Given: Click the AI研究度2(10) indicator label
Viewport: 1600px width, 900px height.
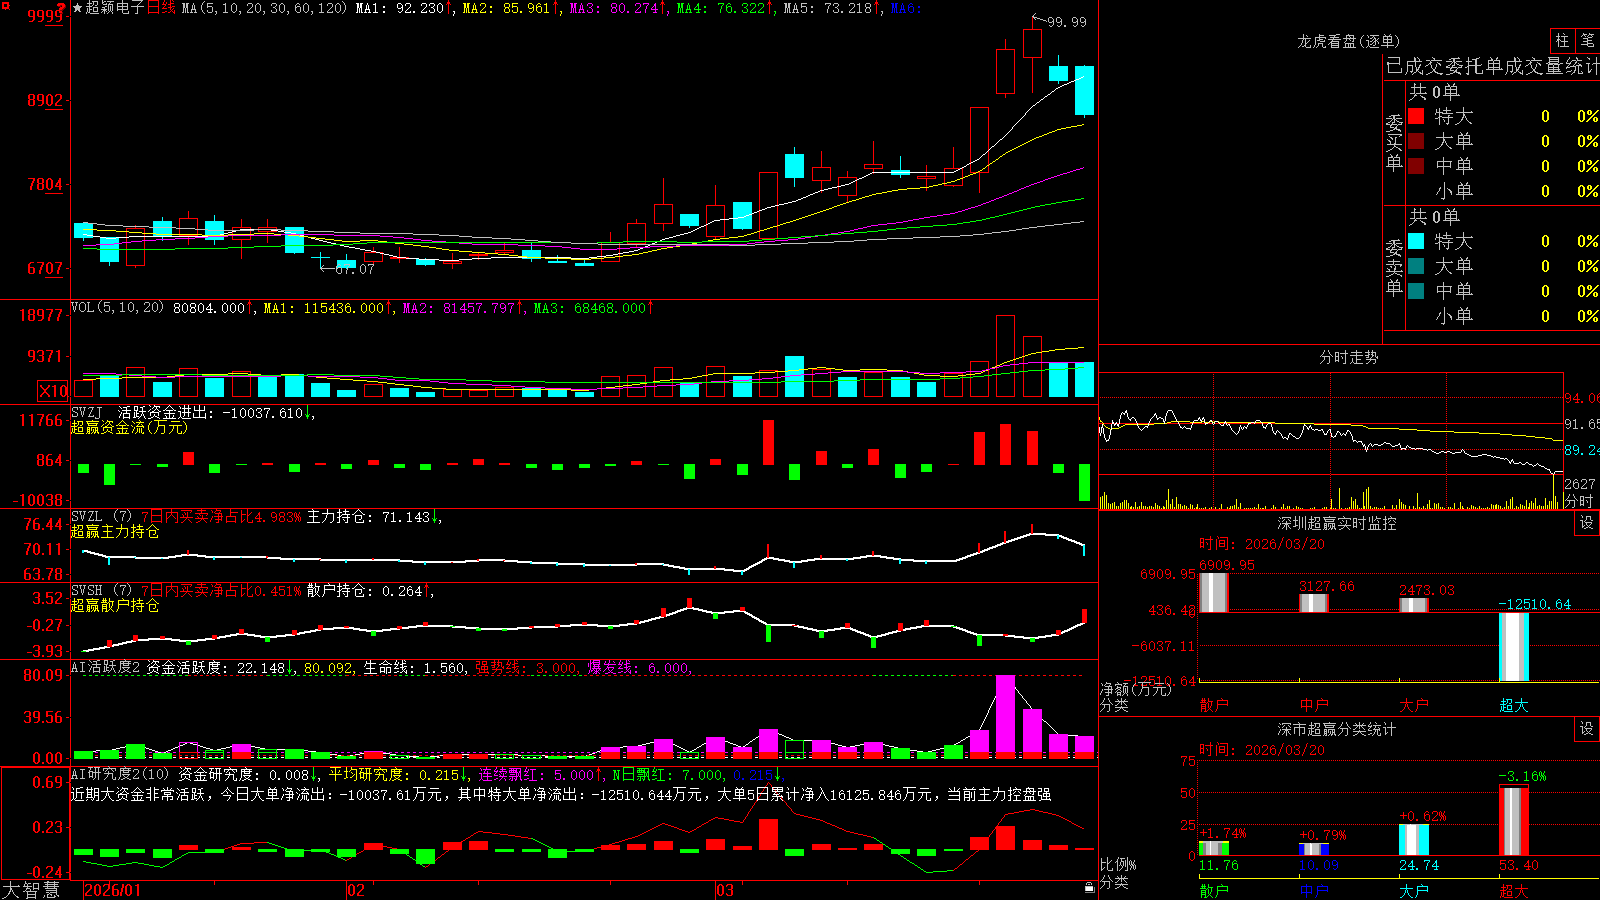Looking at the screenshot, I should pos(120,774).
